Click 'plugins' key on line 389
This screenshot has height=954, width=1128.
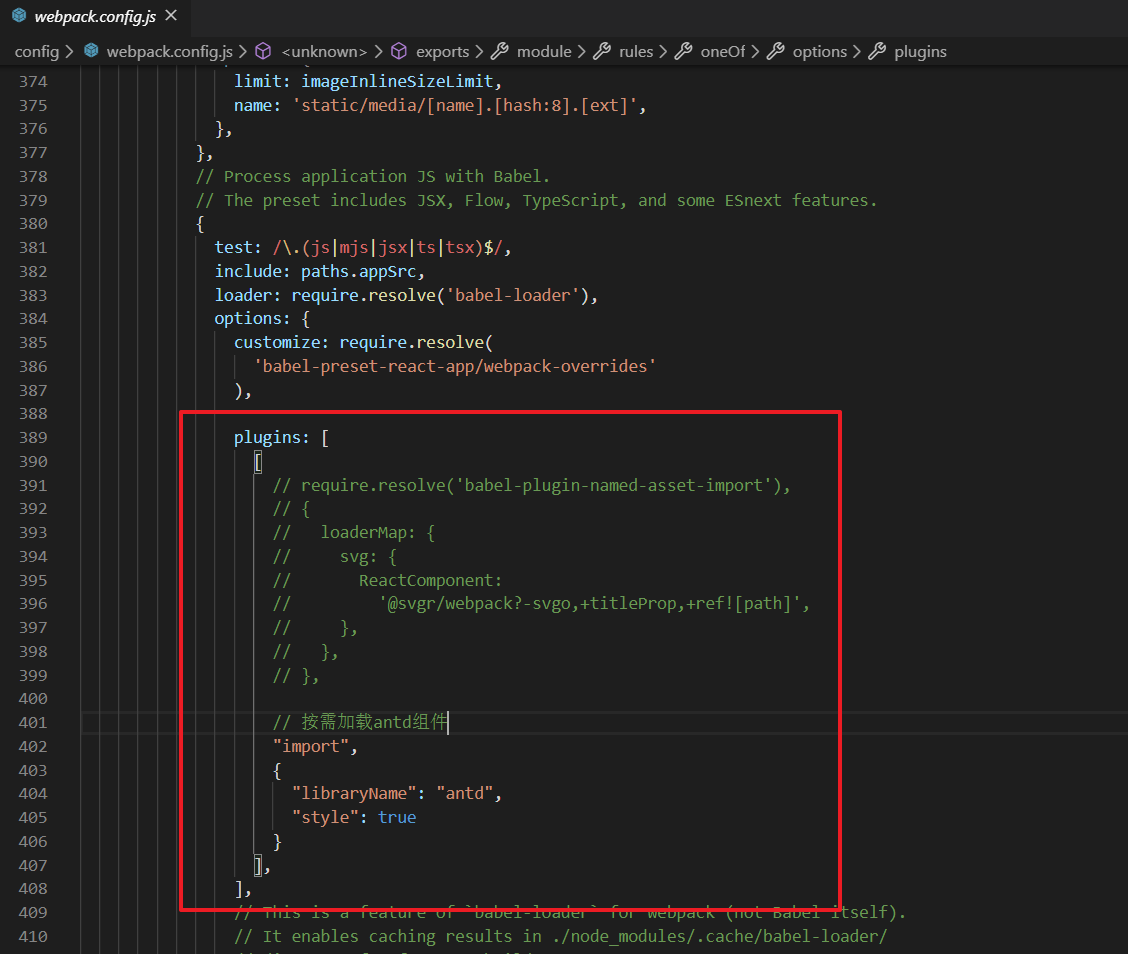(267, 437)
